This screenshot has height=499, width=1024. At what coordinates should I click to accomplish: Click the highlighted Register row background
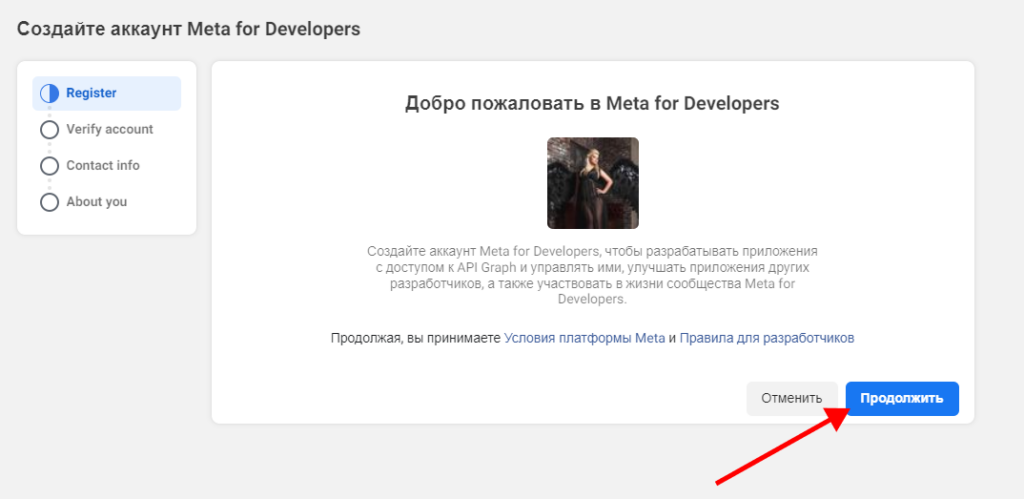point(150,93)
